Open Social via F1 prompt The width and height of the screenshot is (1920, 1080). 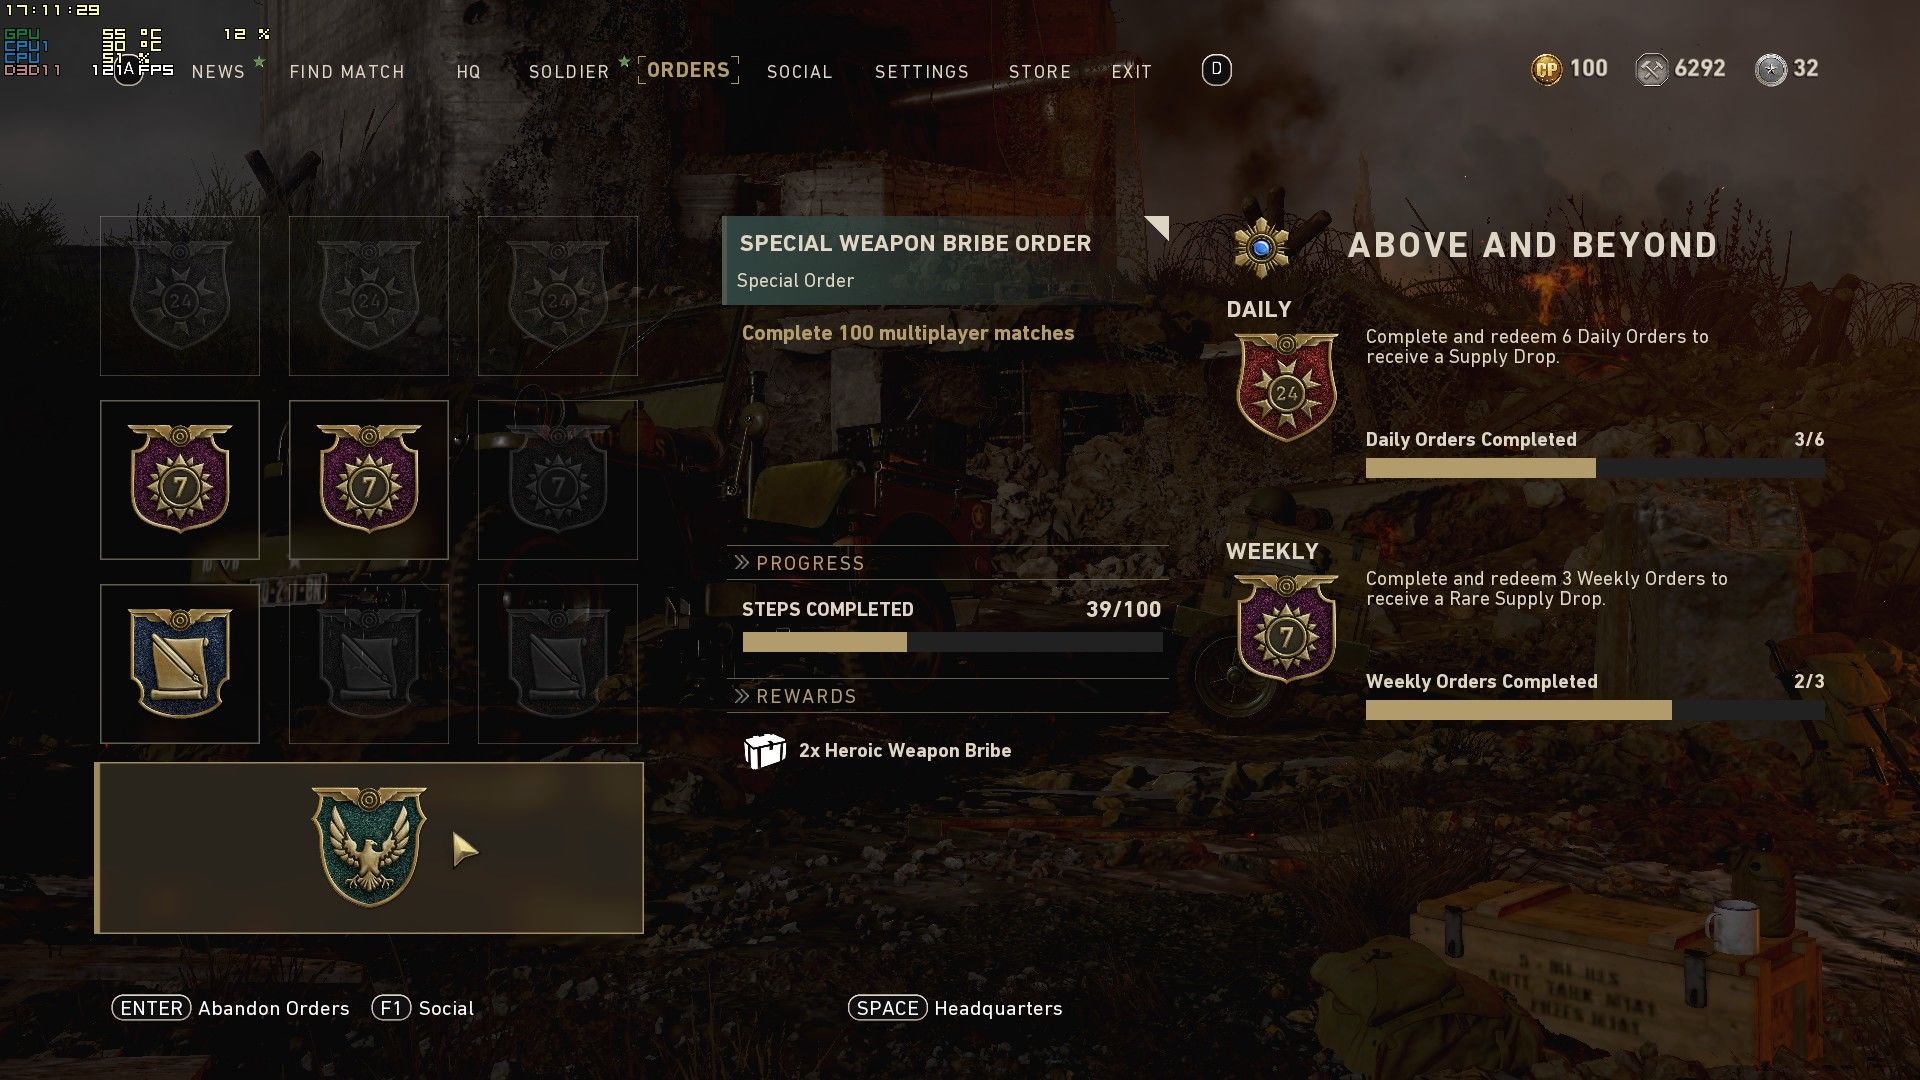click(x=423, y=1008)
